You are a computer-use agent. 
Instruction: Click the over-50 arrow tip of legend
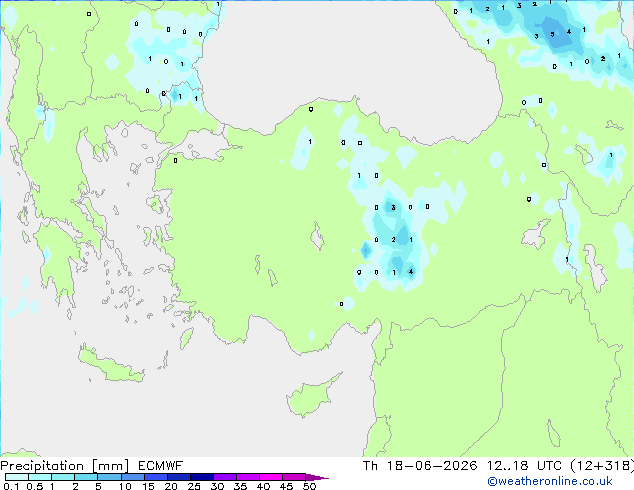click(317, 477)
